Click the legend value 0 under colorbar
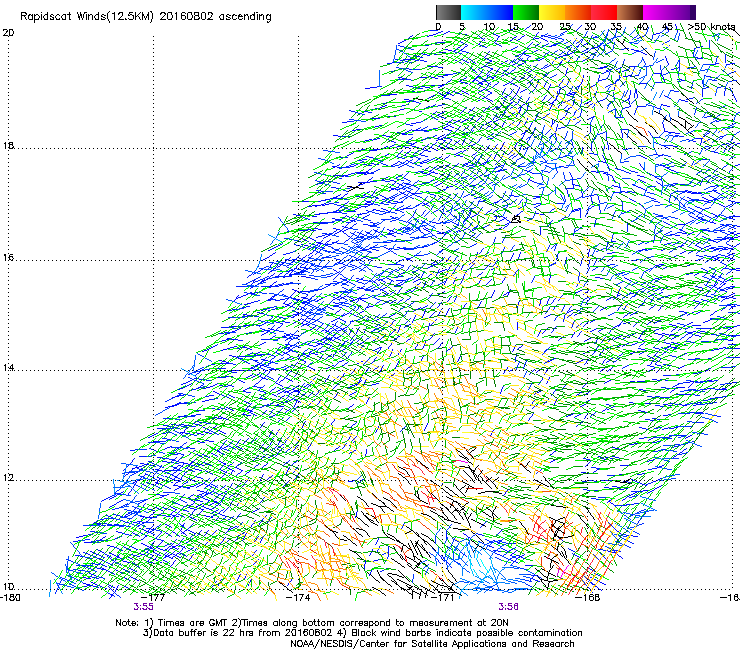740x650 pixels. (x=438, y=27)
